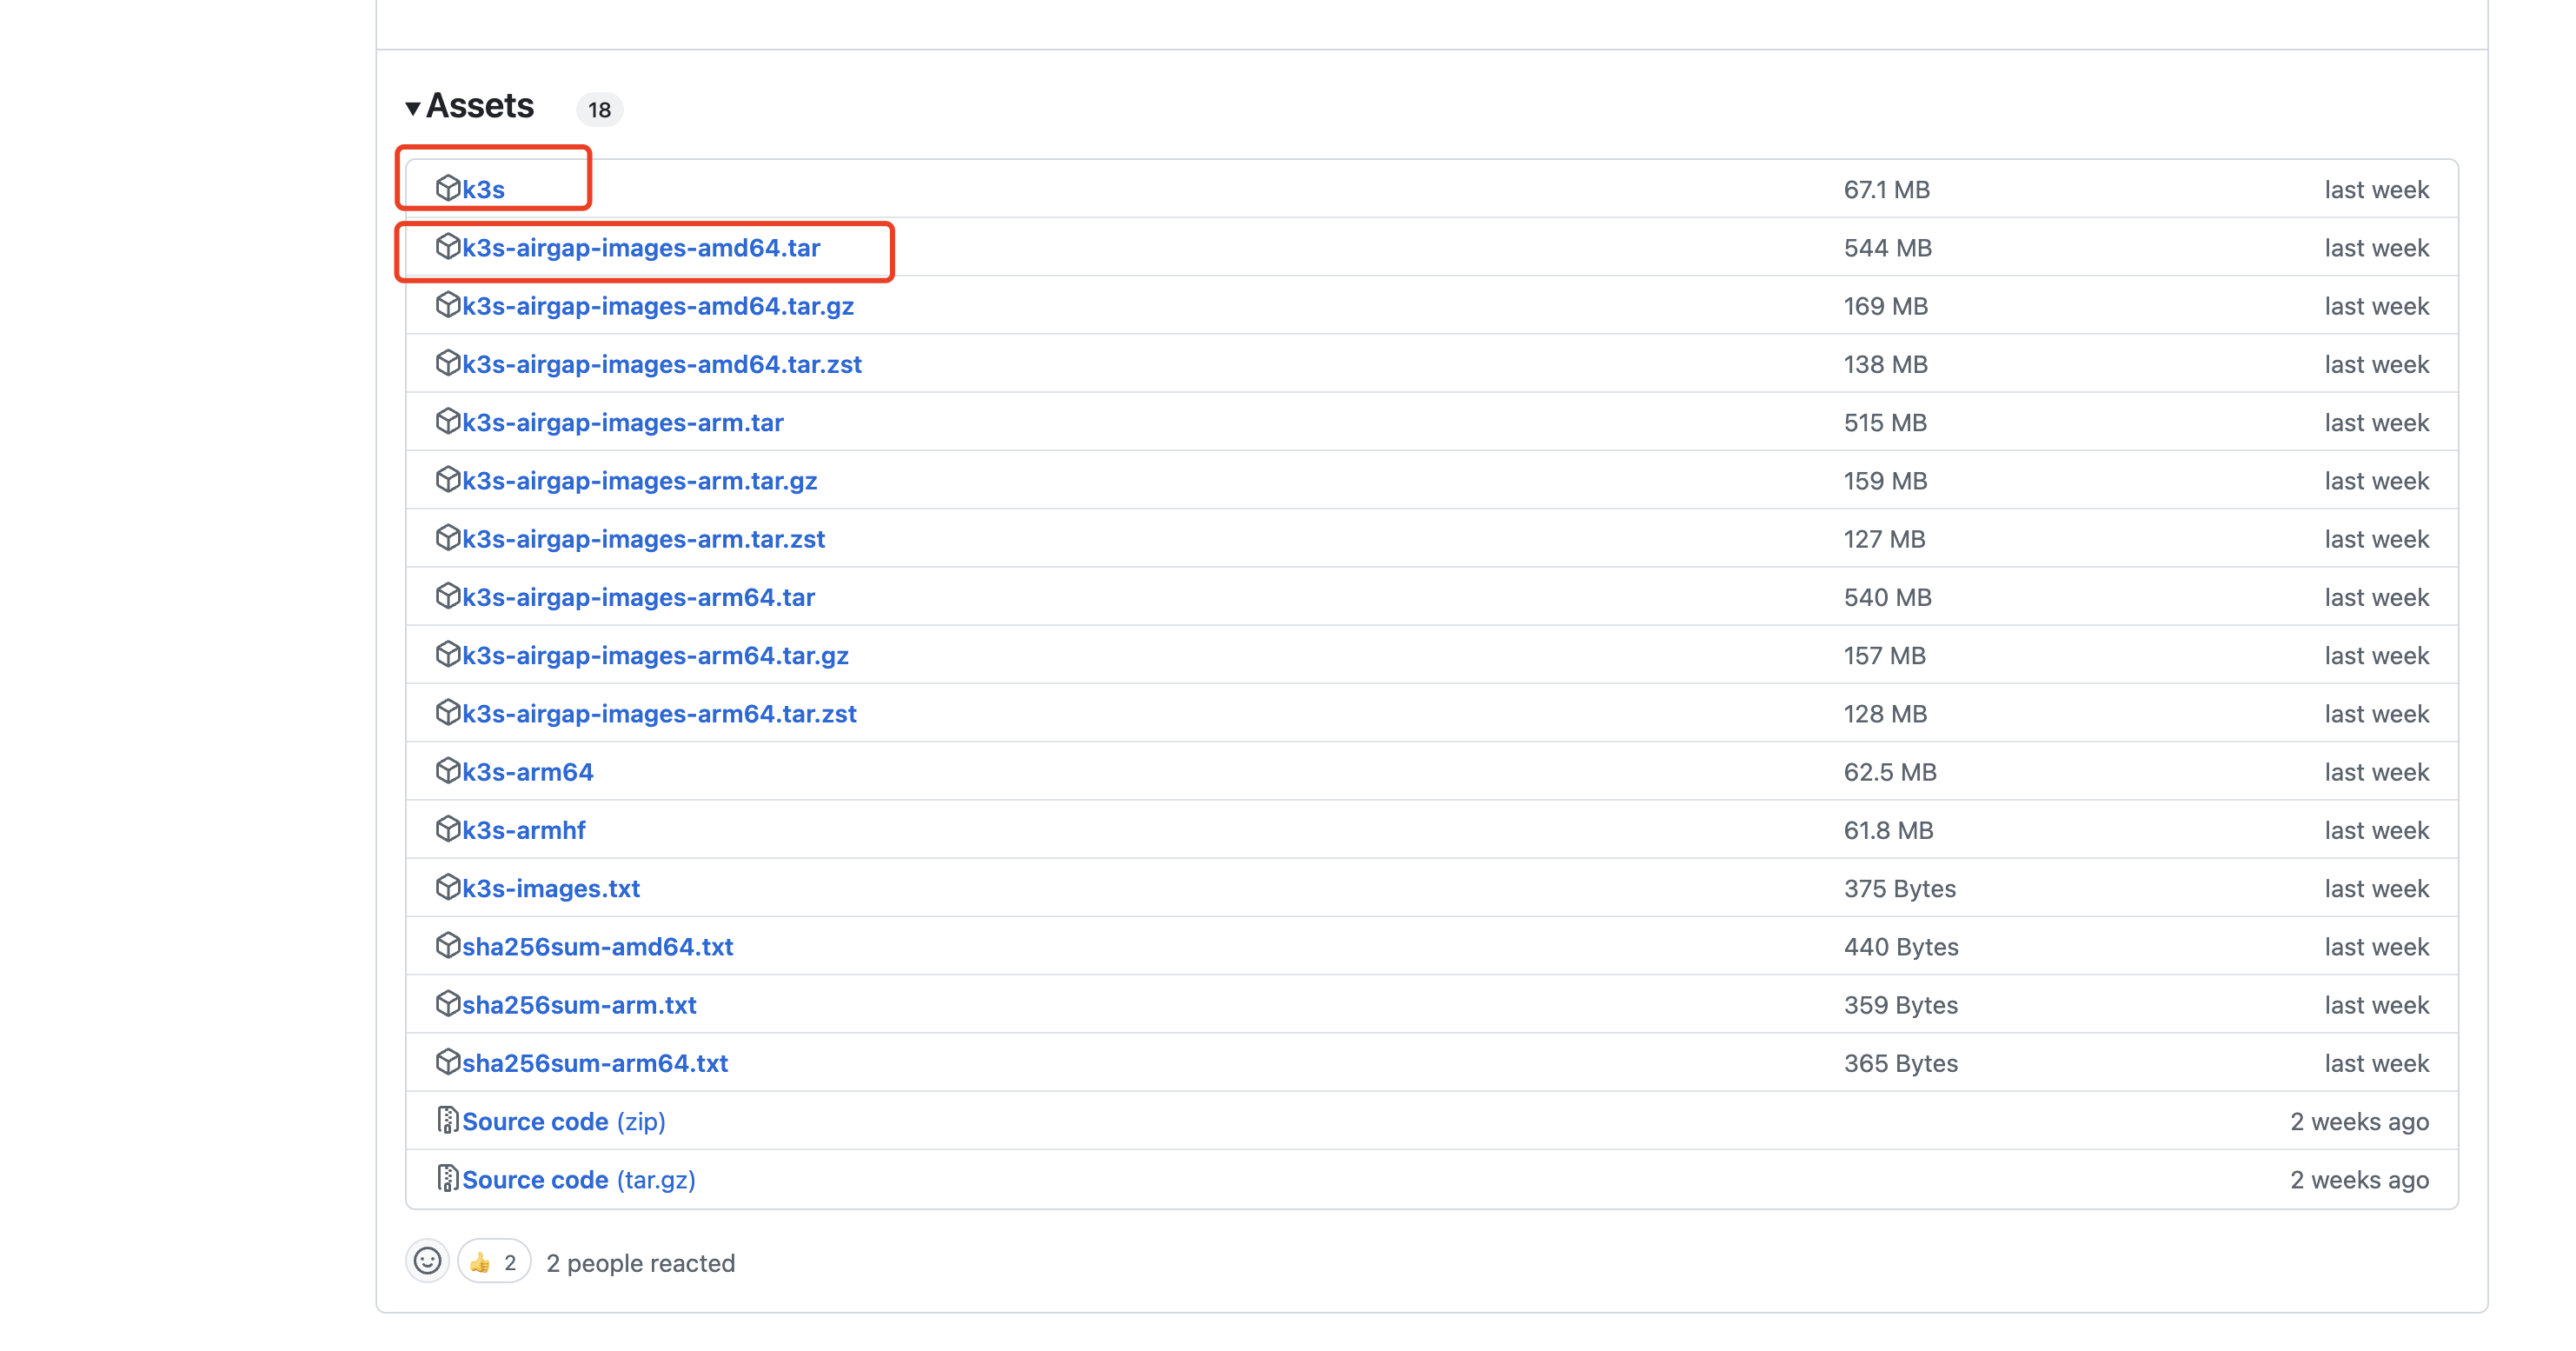Download the k3s-arm64 binary
The height and width of the screenshot is (1351, 2576).
tap(528, 771)
